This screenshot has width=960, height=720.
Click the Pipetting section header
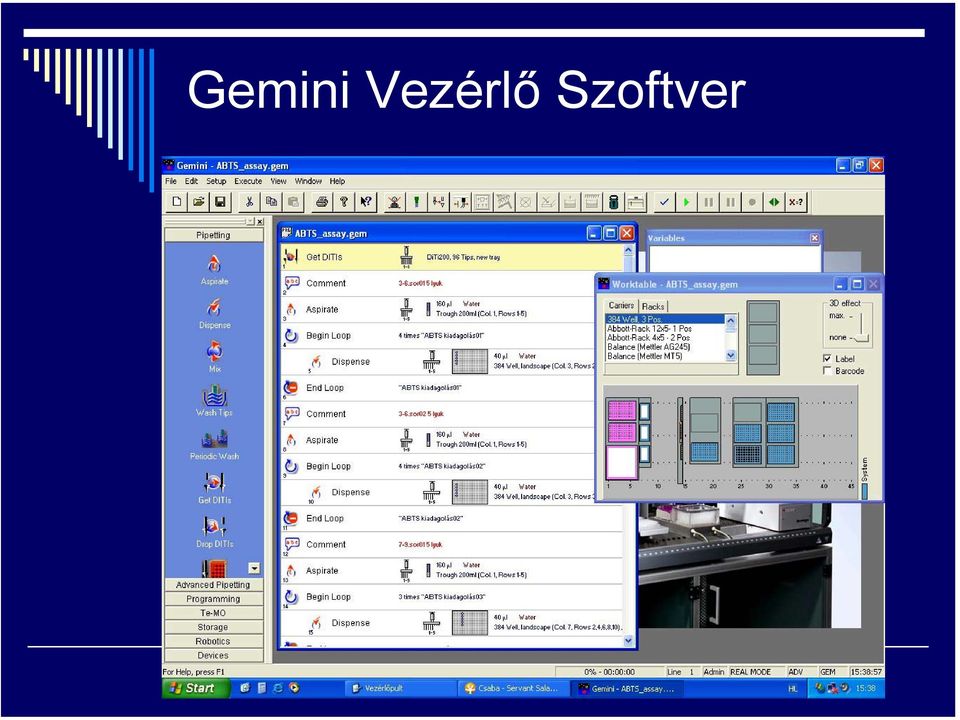[213, 235]
